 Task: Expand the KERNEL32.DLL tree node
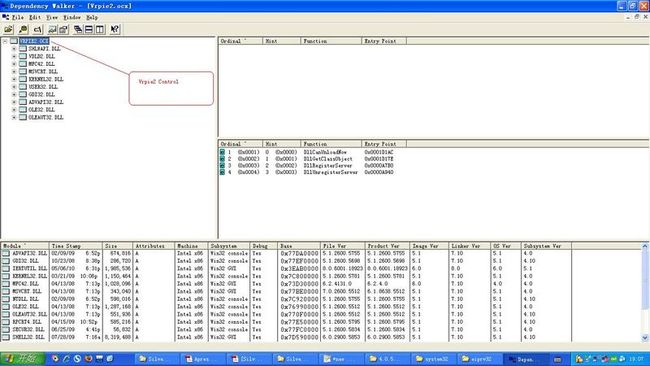click(x=14, y=79)
